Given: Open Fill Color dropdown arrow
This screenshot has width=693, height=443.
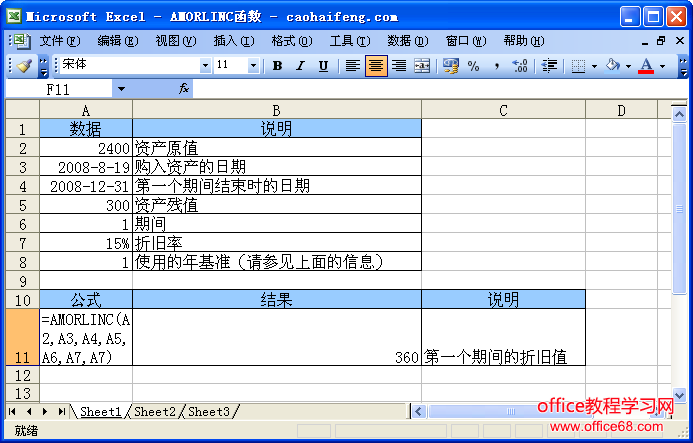Looking at the screenshot, I should pos(628,66).
